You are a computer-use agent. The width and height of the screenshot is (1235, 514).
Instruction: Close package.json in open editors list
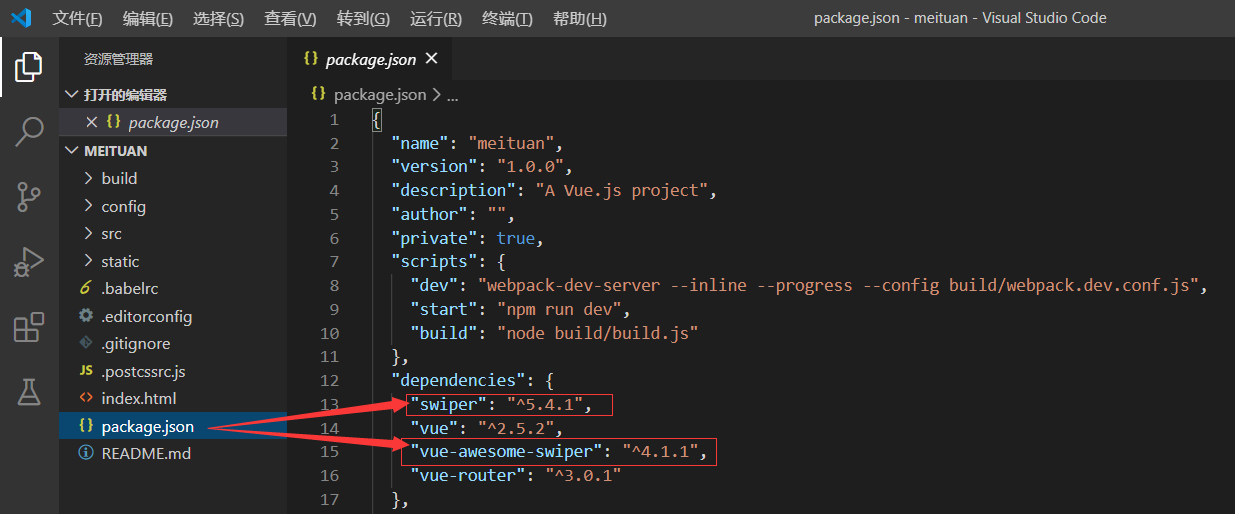91,122
